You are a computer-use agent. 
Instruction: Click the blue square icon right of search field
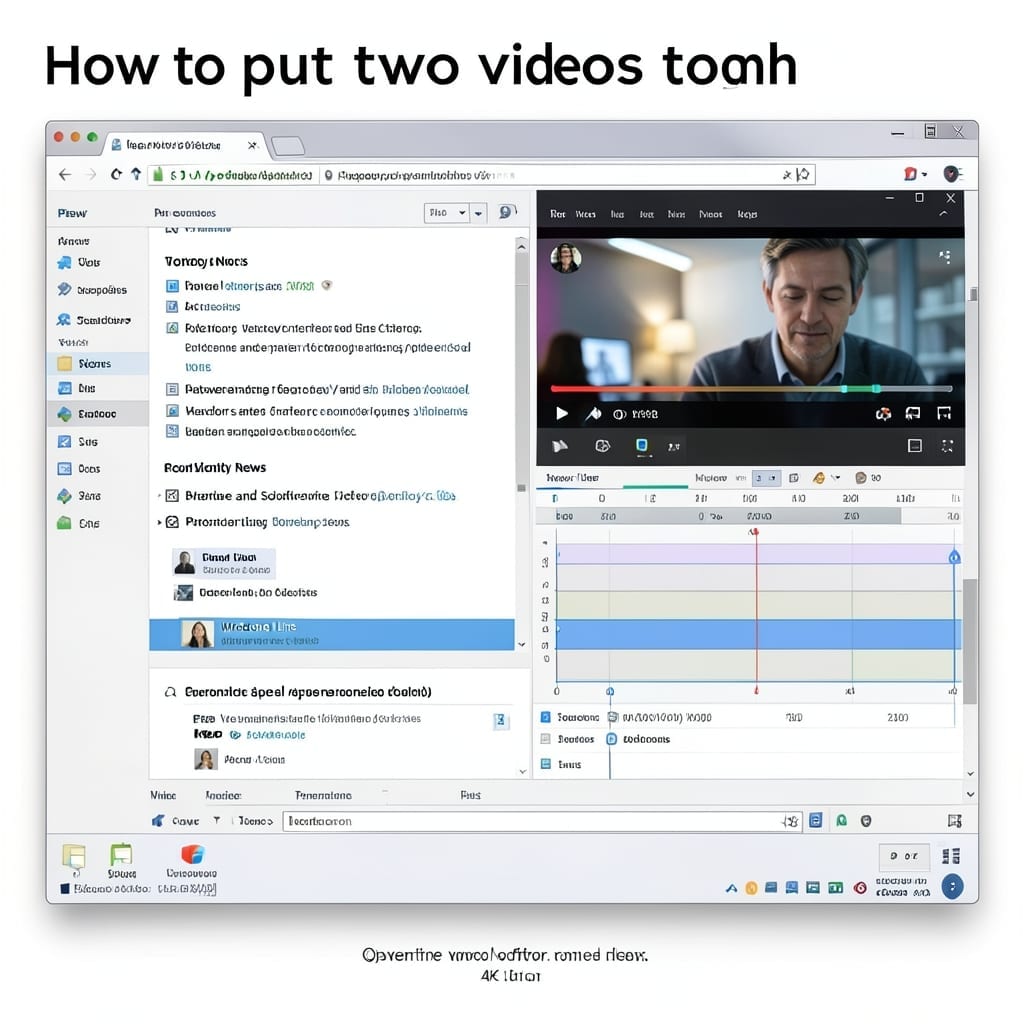pyautogui.click(x=816, y=820)
